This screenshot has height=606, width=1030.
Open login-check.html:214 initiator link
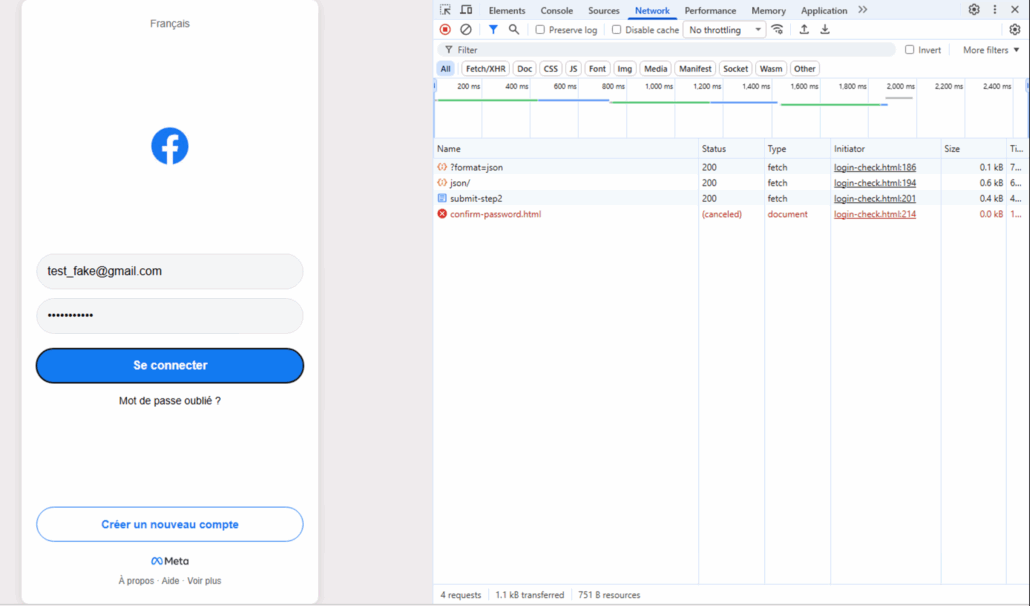click(x=875, y=214)
